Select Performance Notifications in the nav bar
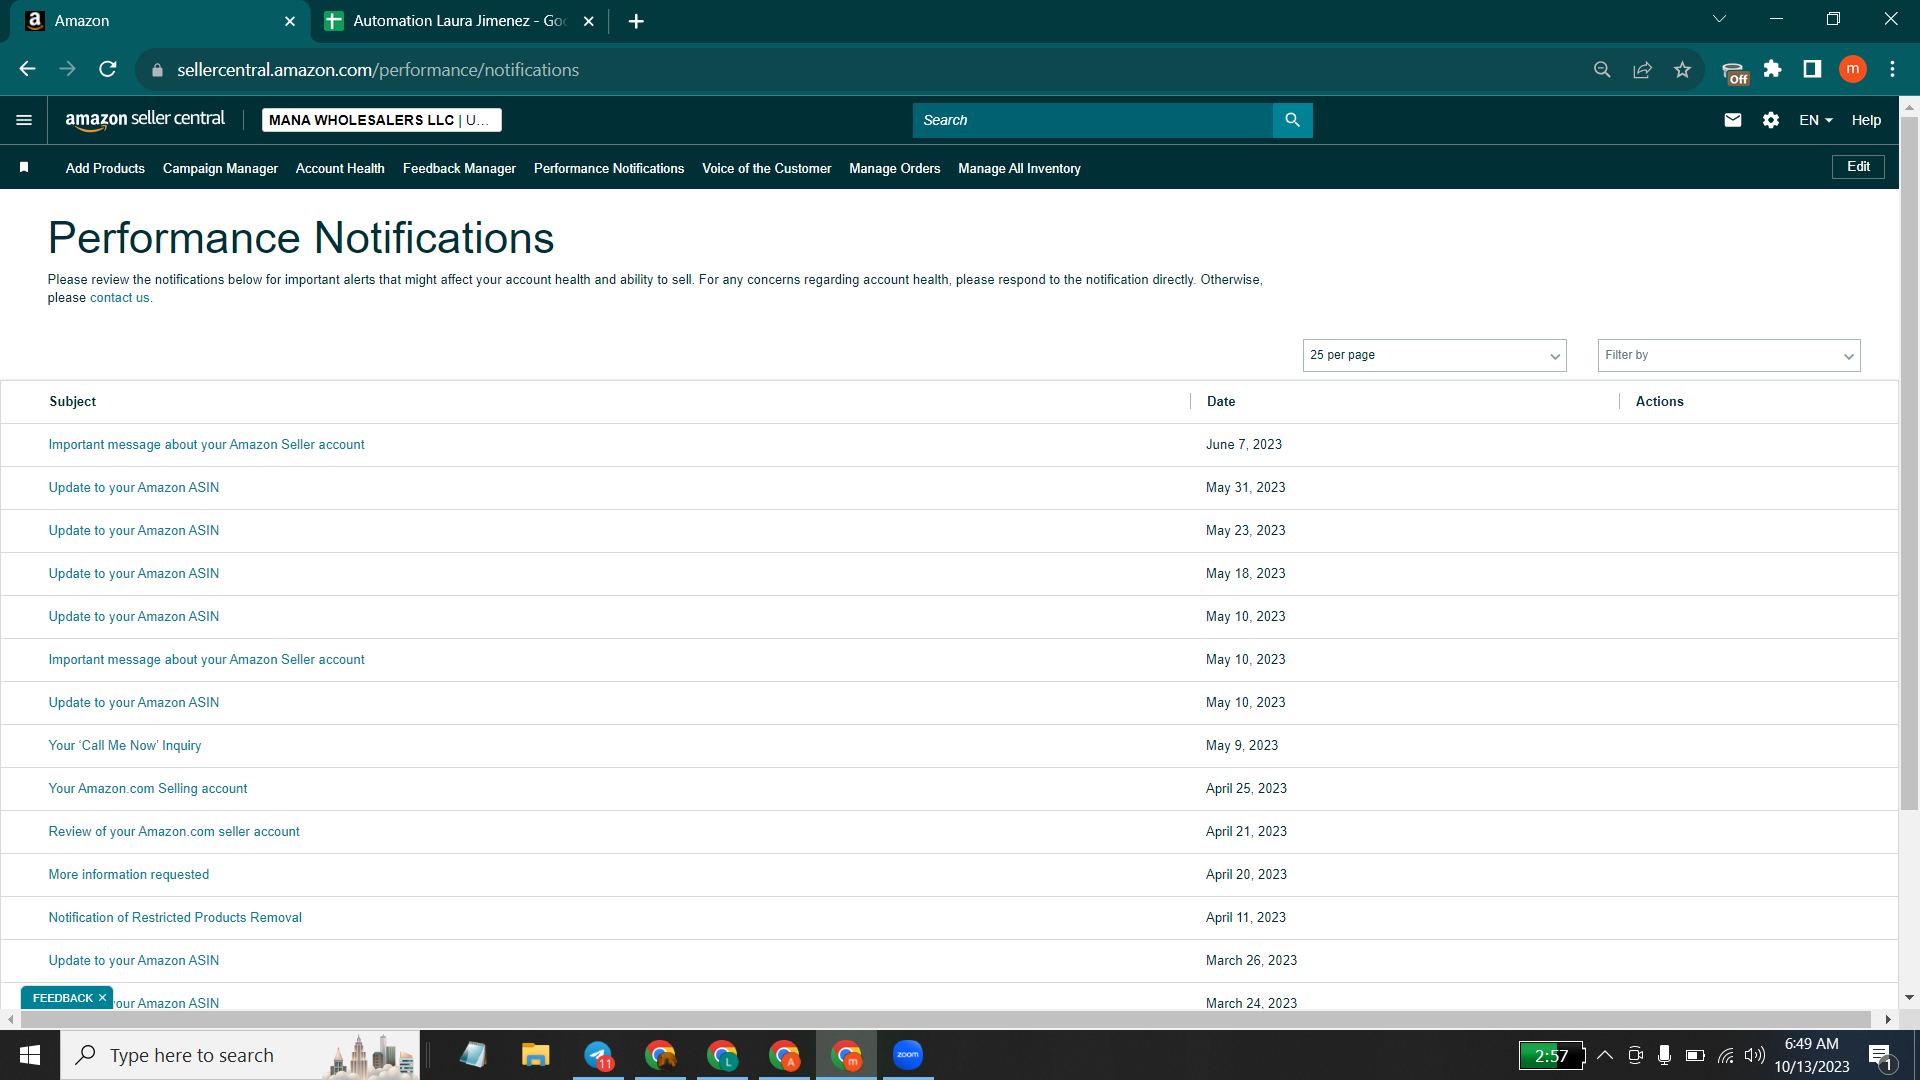1920x1080 pixels. click(x=609, y=168)
